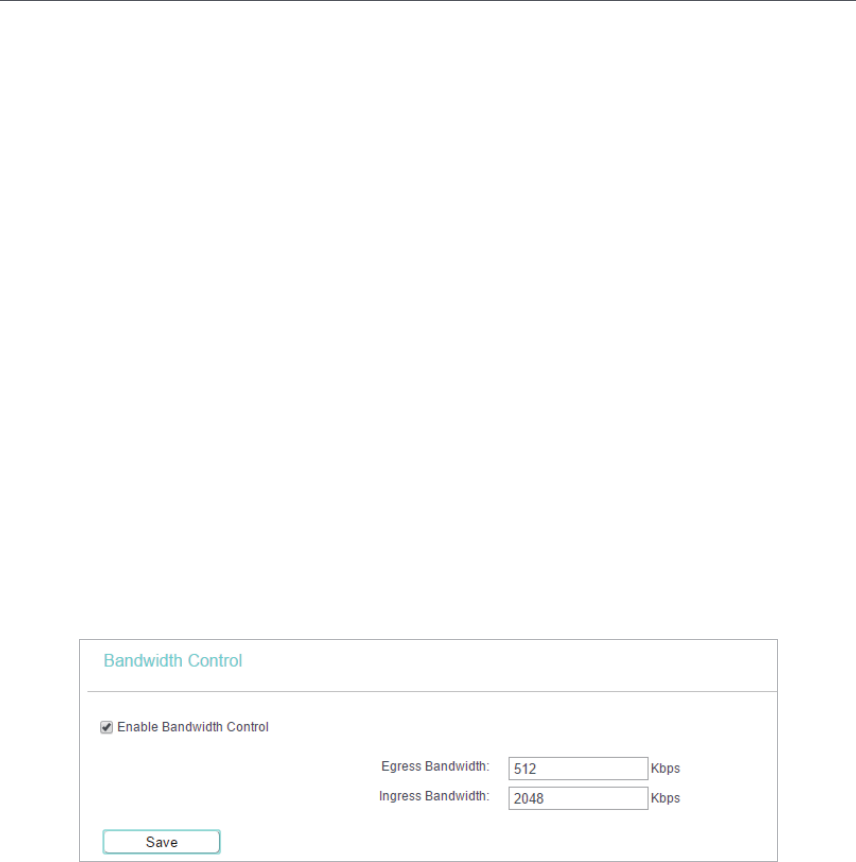Uncheck the Enable Bandwidth Control checkbox

[x=106, y=727]
